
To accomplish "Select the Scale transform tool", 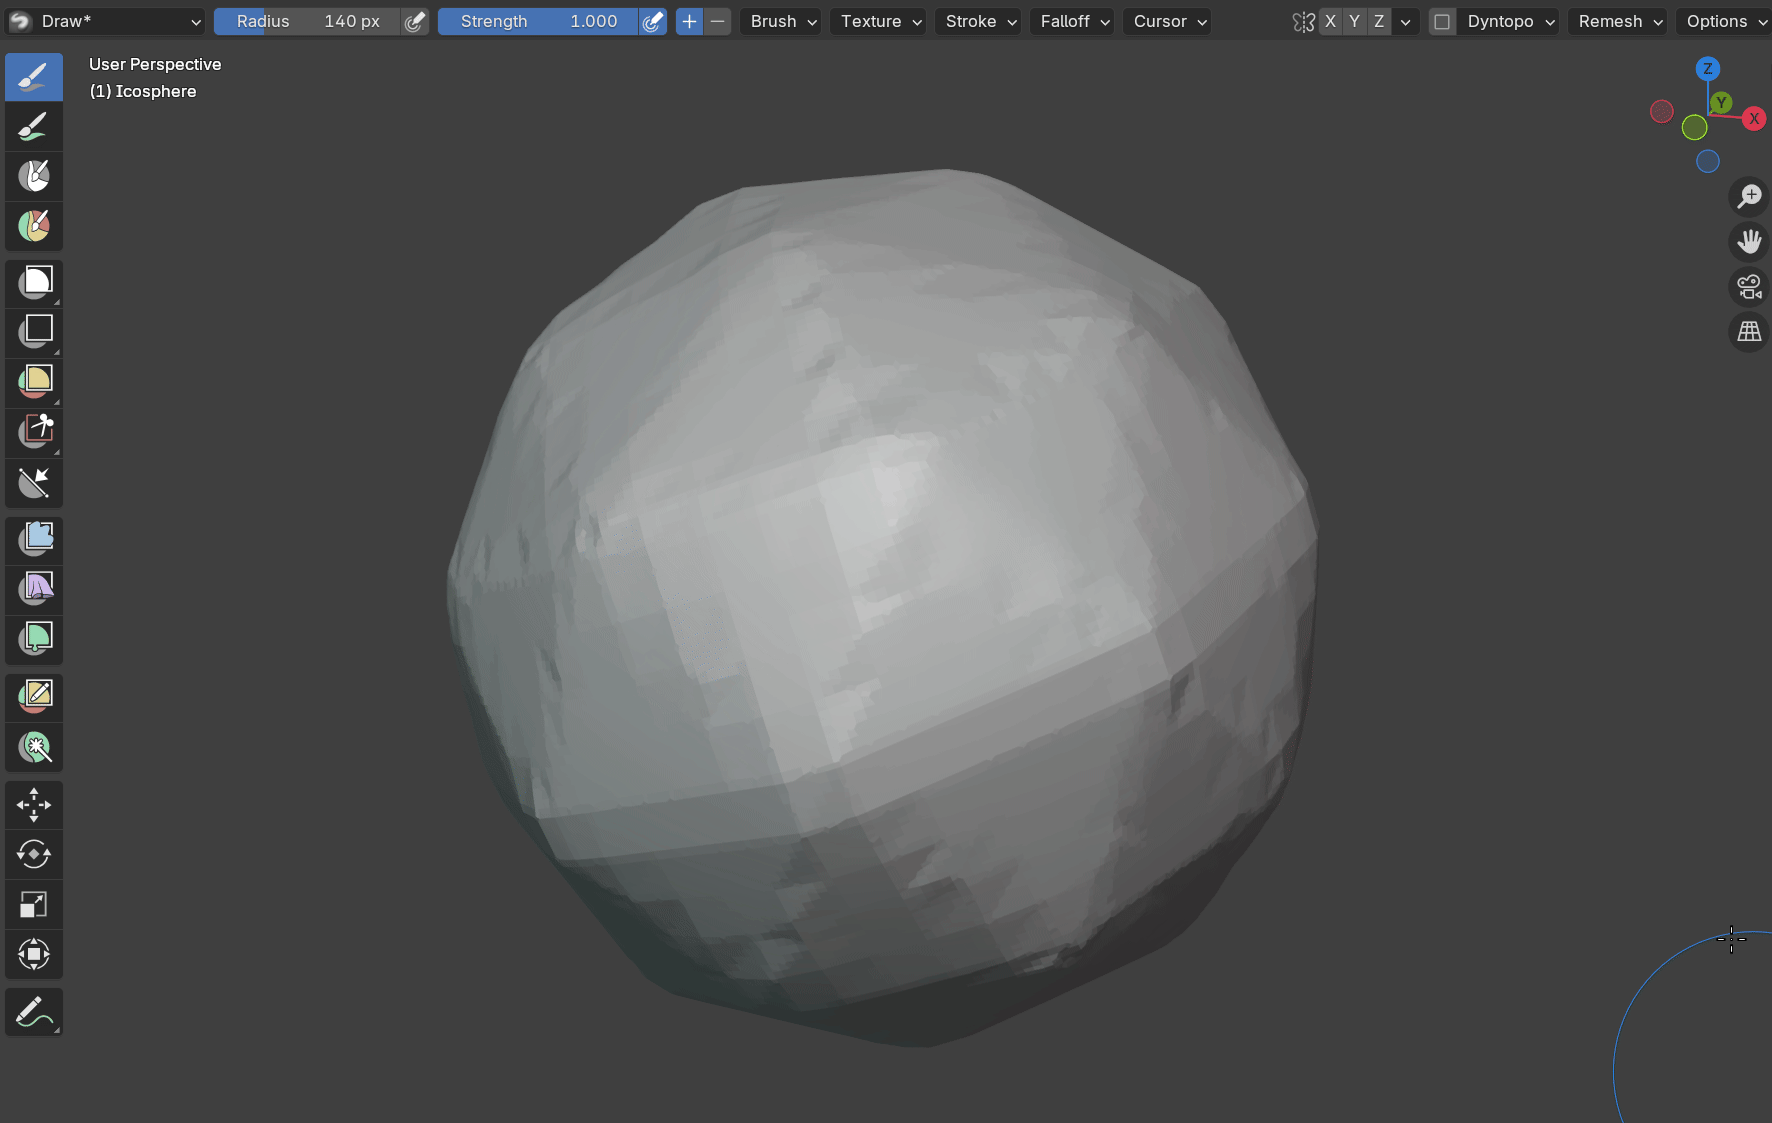I will click(x=34, y=905).
